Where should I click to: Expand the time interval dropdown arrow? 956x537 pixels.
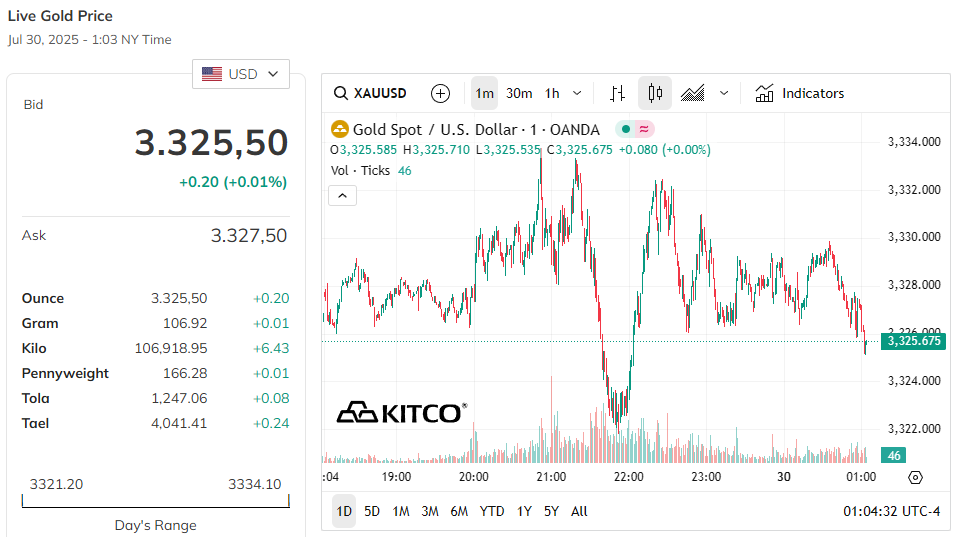click(577, 93)
